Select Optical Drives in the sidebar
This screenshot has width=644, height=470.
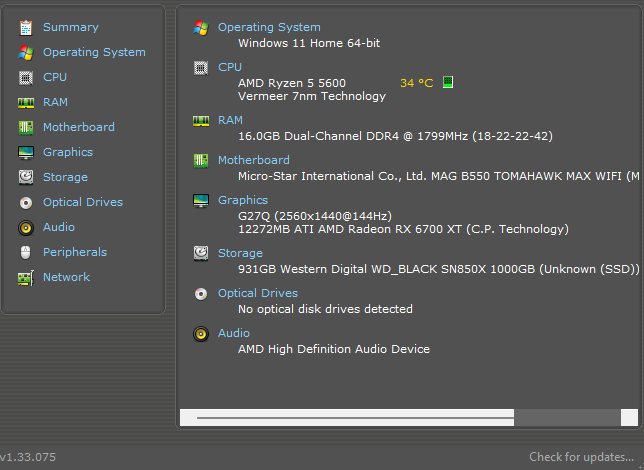[82, 202]
